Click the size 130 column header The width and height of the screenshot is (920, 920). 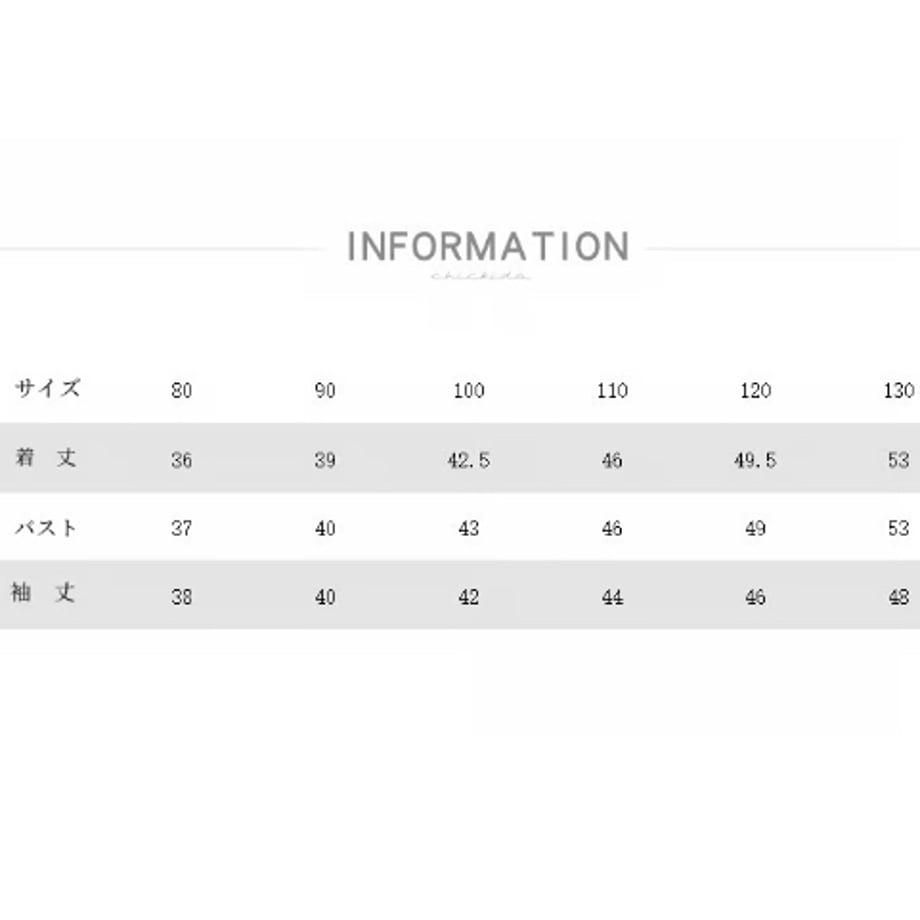coord(899,390)
